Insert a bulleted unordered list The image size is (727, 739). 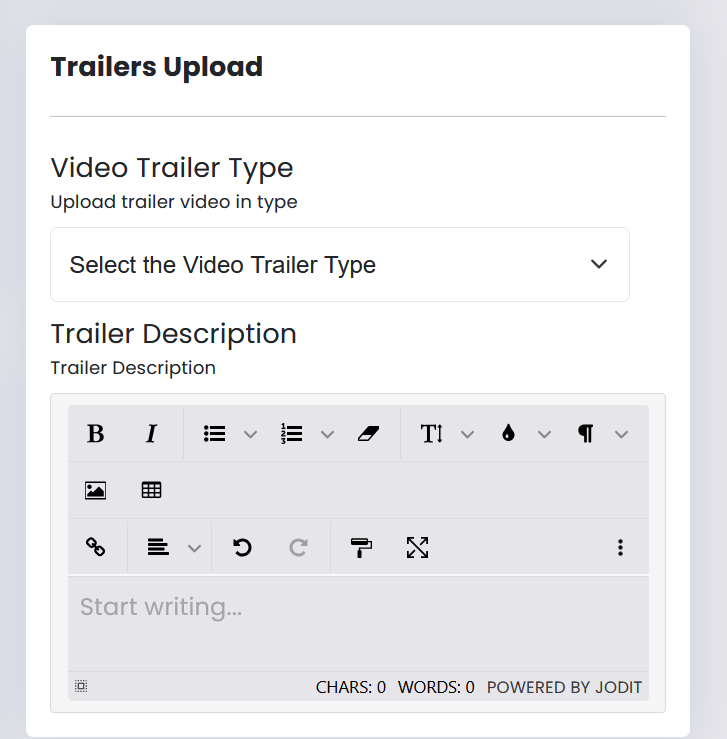click(214, 434)
